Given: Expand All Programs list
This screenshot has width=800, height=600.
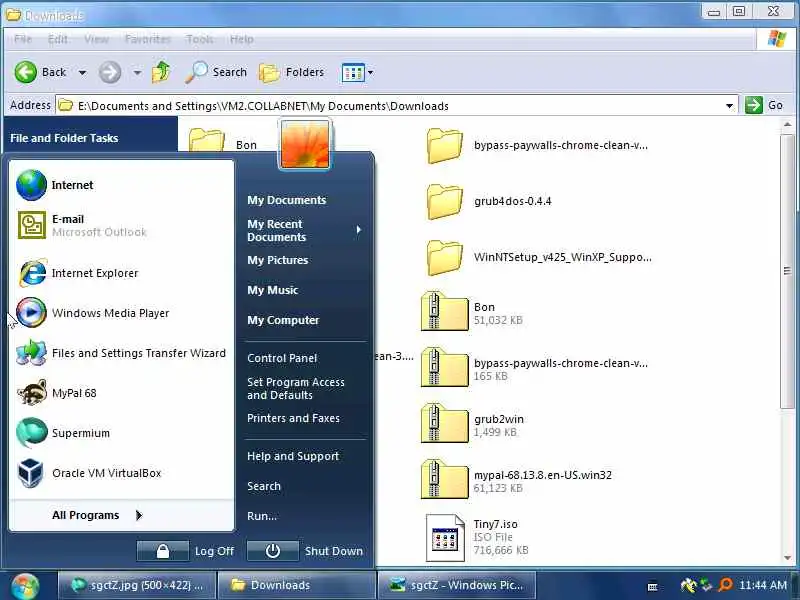Looking at the screenshot, I should (97, 515).
